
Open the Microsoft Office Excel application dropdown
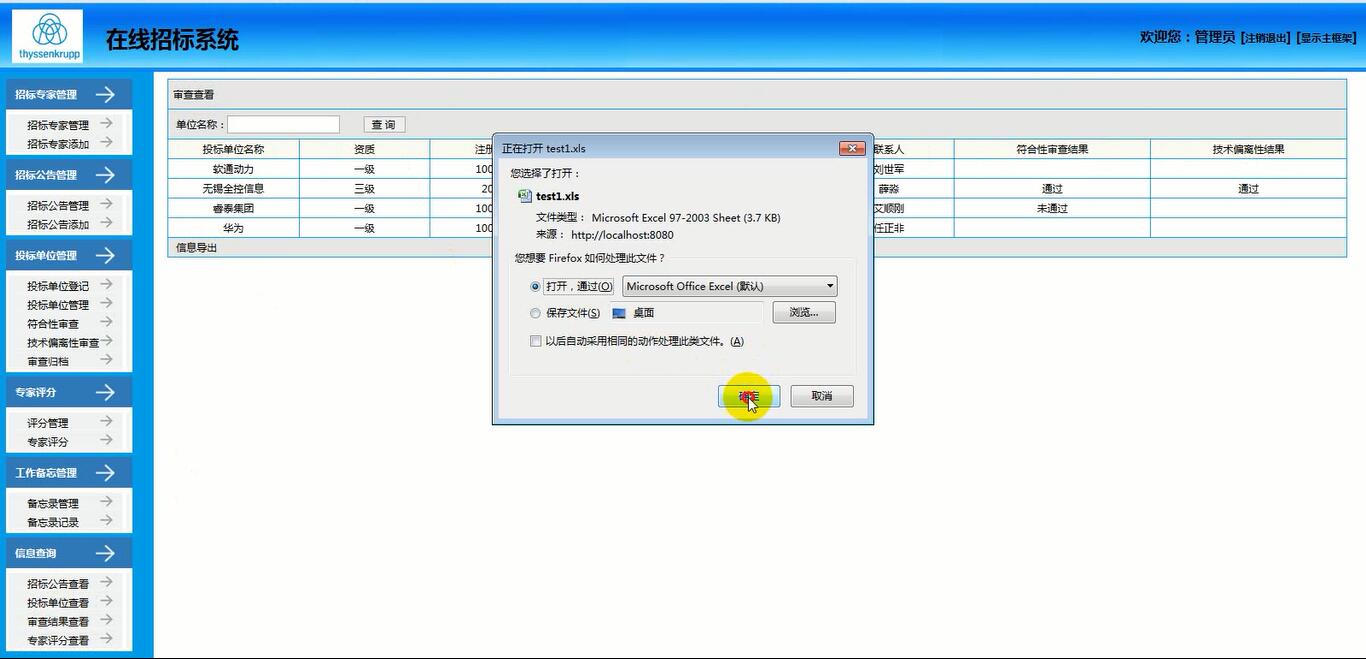[x=730, y=286]
